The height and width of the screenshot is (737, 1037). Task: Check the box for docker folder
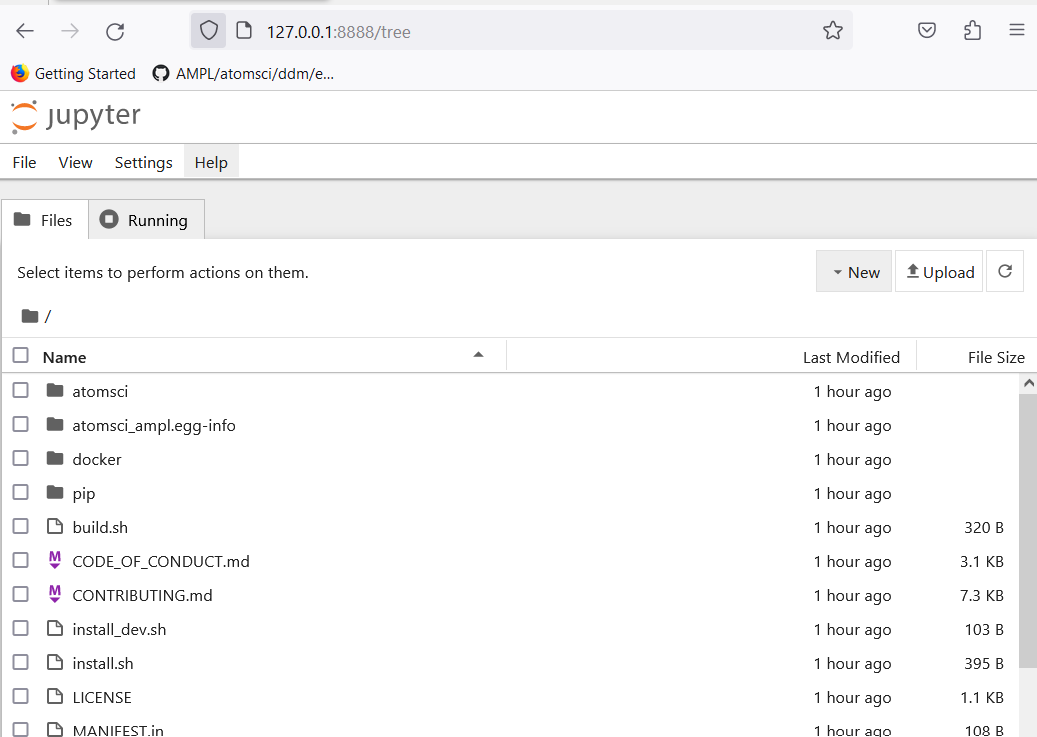pos(21,458)
